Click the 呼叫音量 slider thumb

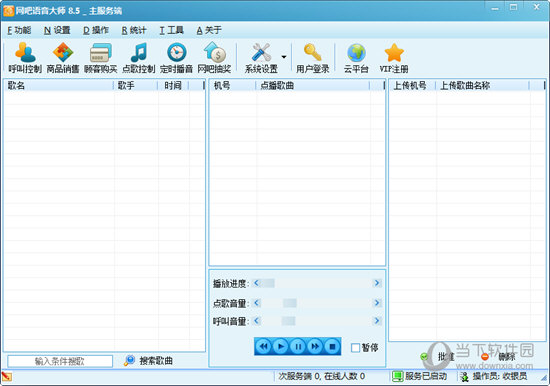(288, 321)
